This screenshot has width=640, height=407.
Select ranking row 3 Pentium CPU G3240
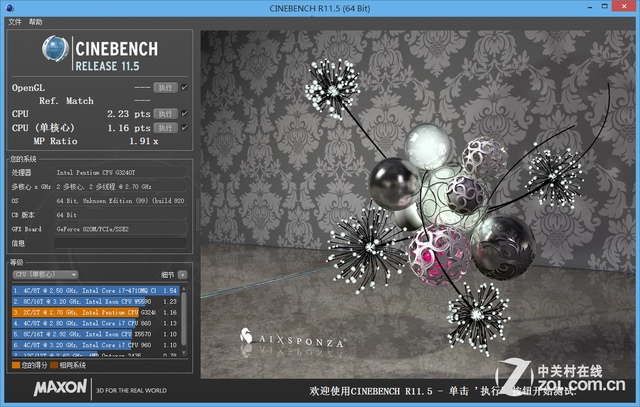[96, 313]
